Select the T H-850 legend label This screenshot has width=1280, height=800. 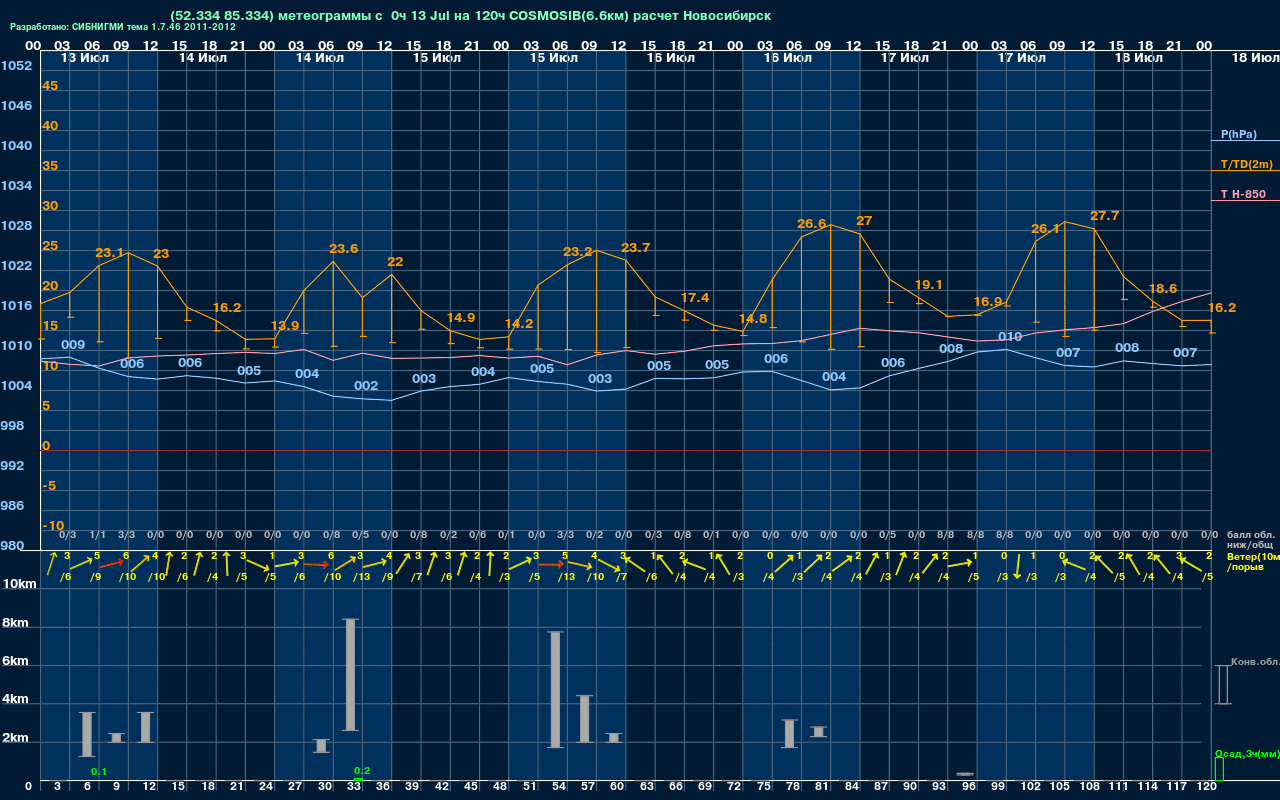pyautogui.click(x=1243, y=194)
